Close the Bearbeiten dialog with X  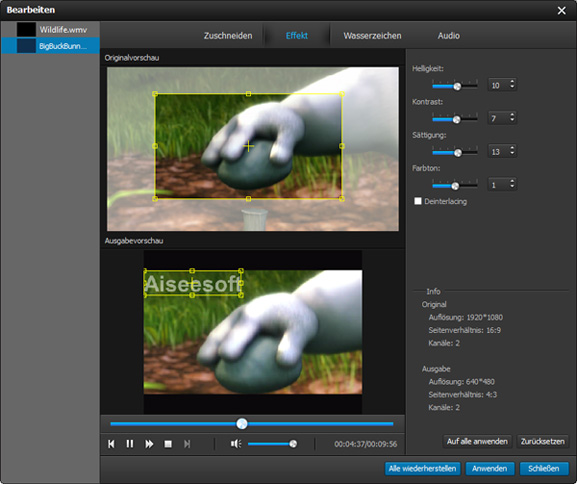(562, 11)
